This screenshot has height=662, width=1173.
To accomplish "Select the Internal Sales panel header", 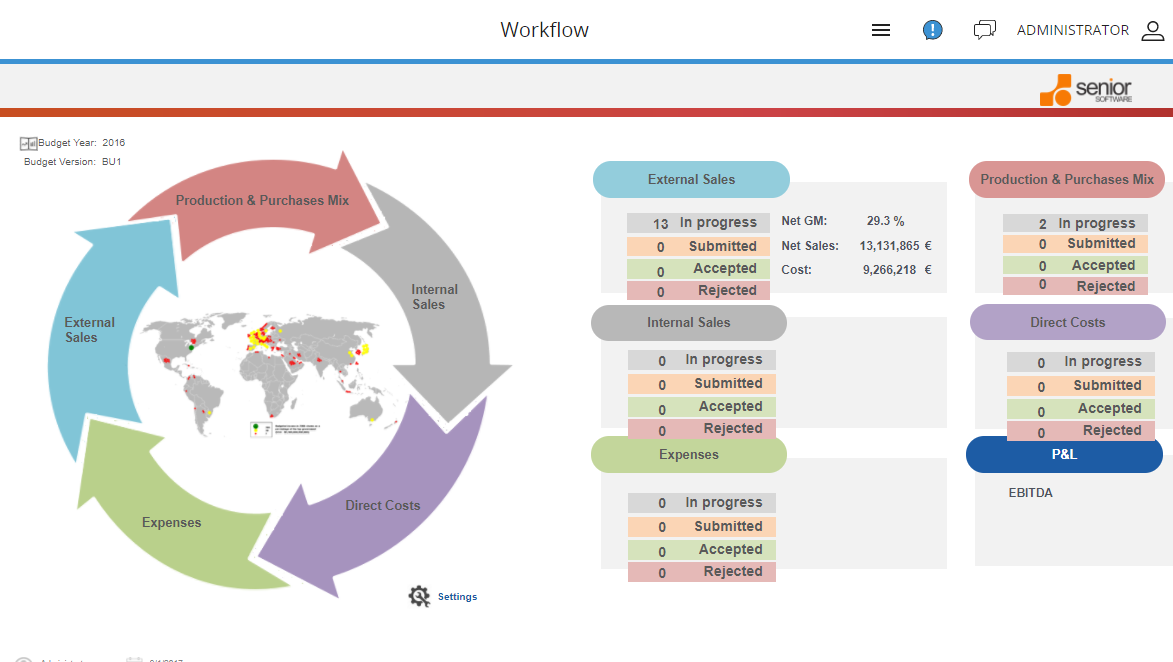I will point(688,322).
